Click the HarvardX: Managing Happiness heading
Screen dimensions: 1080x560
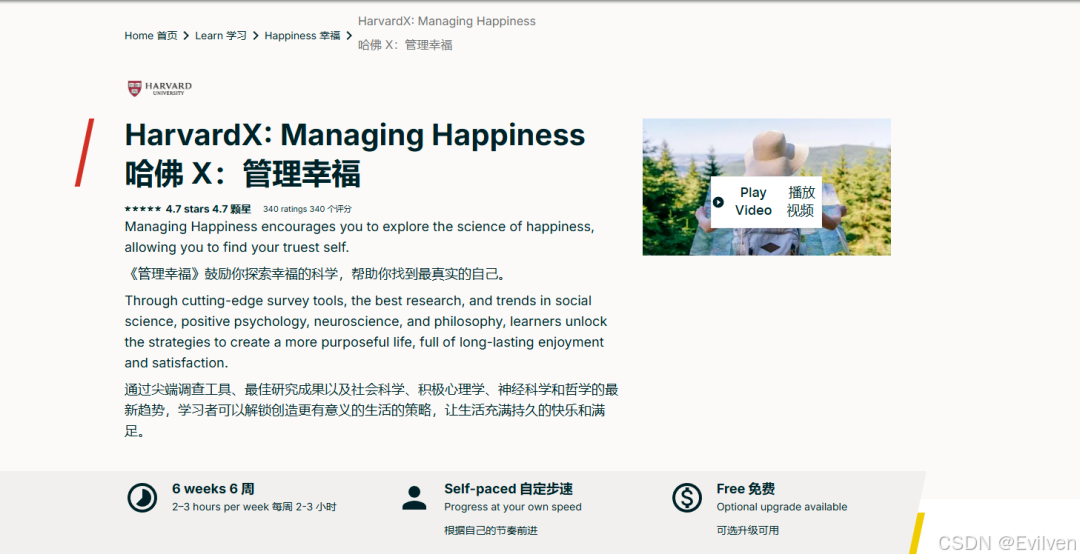click(x=355, y=134)
